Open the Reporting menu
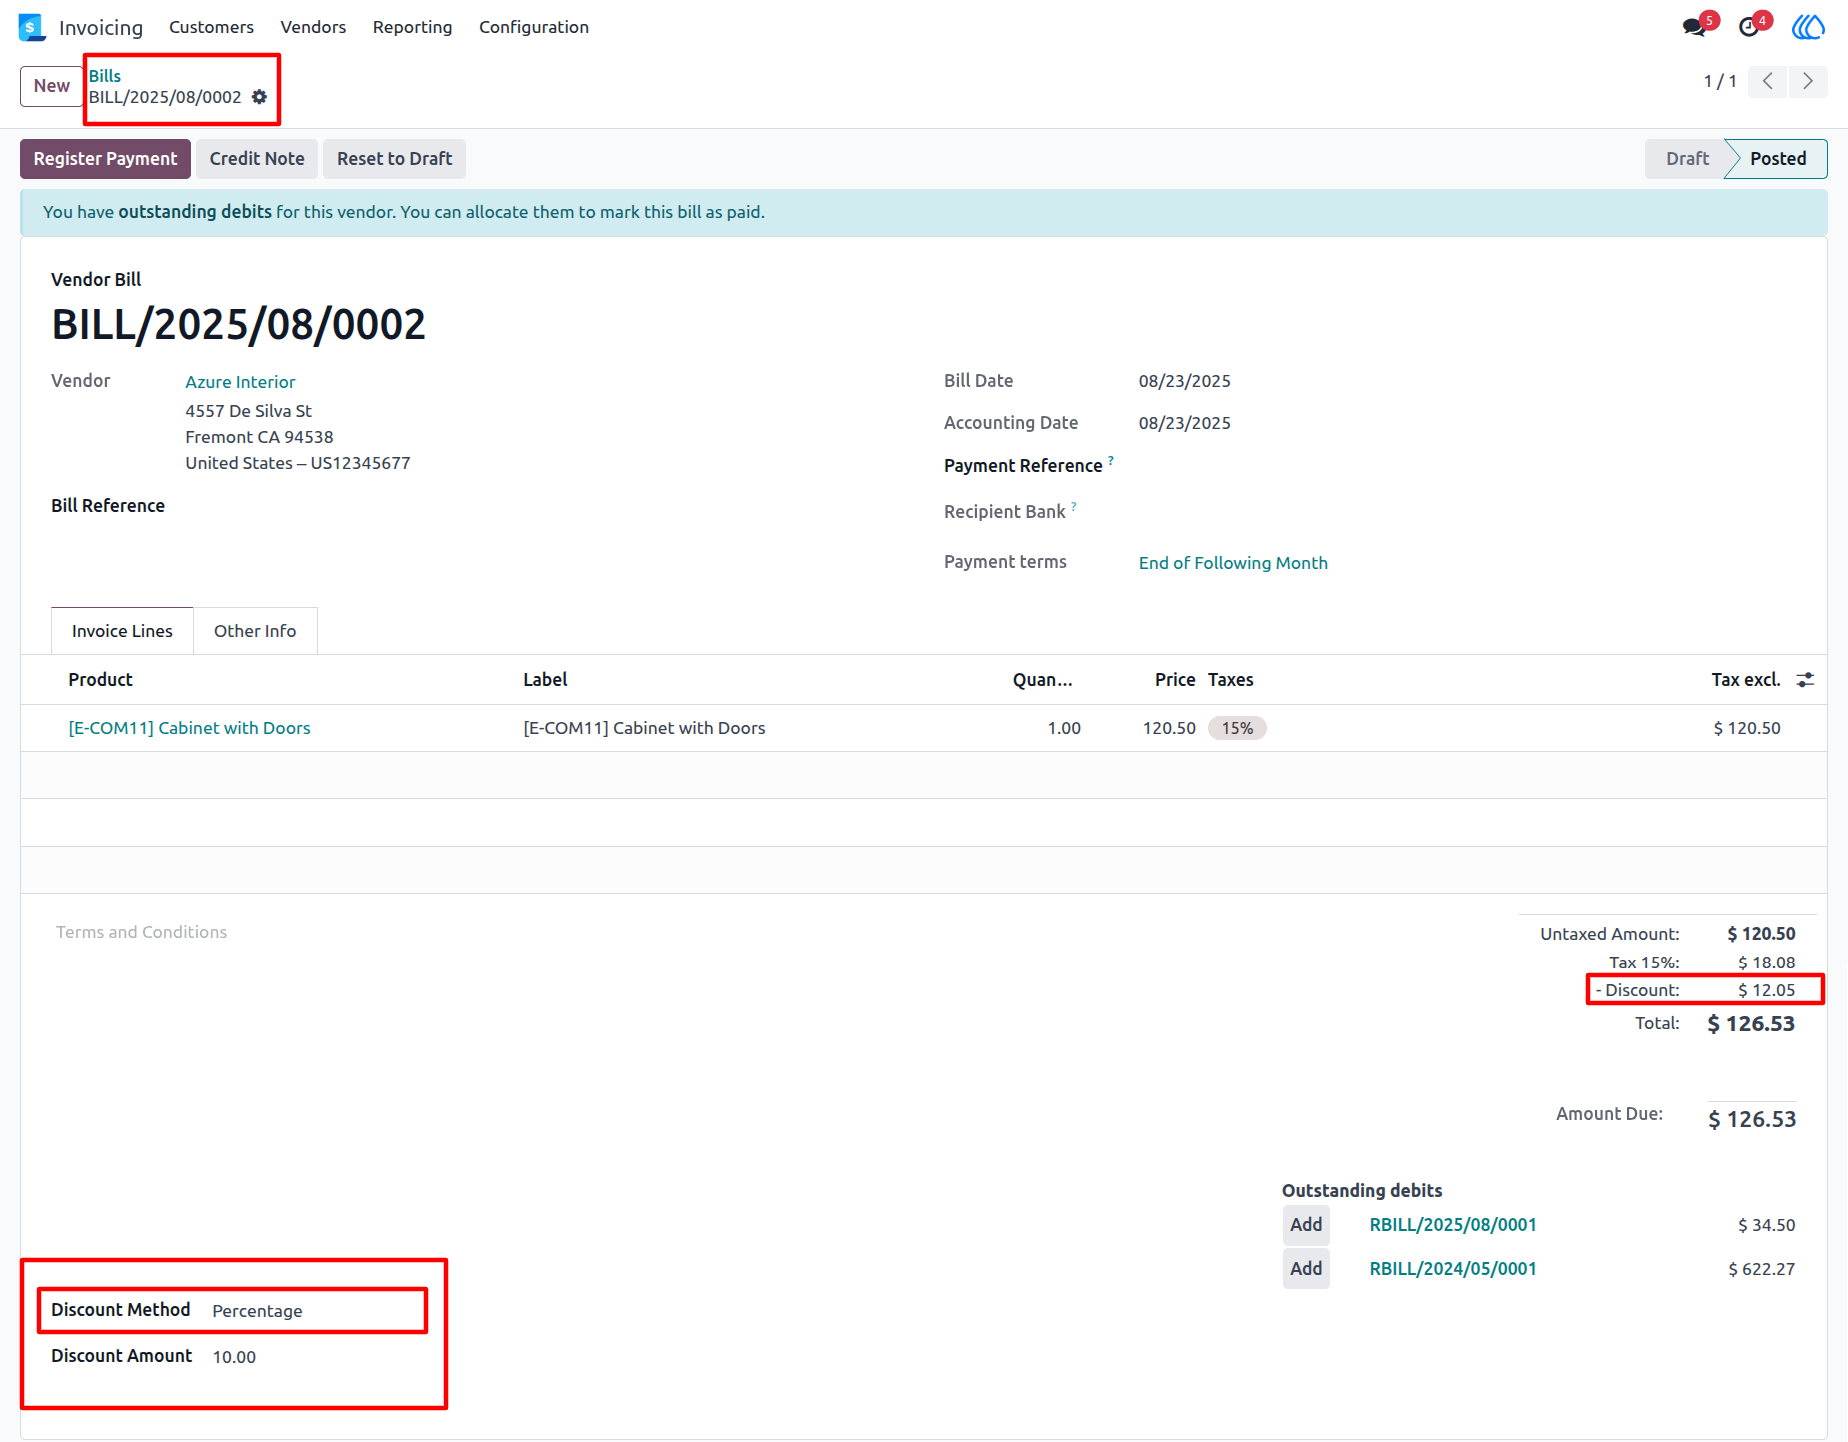1848x1442 pixels. (412, 27)
